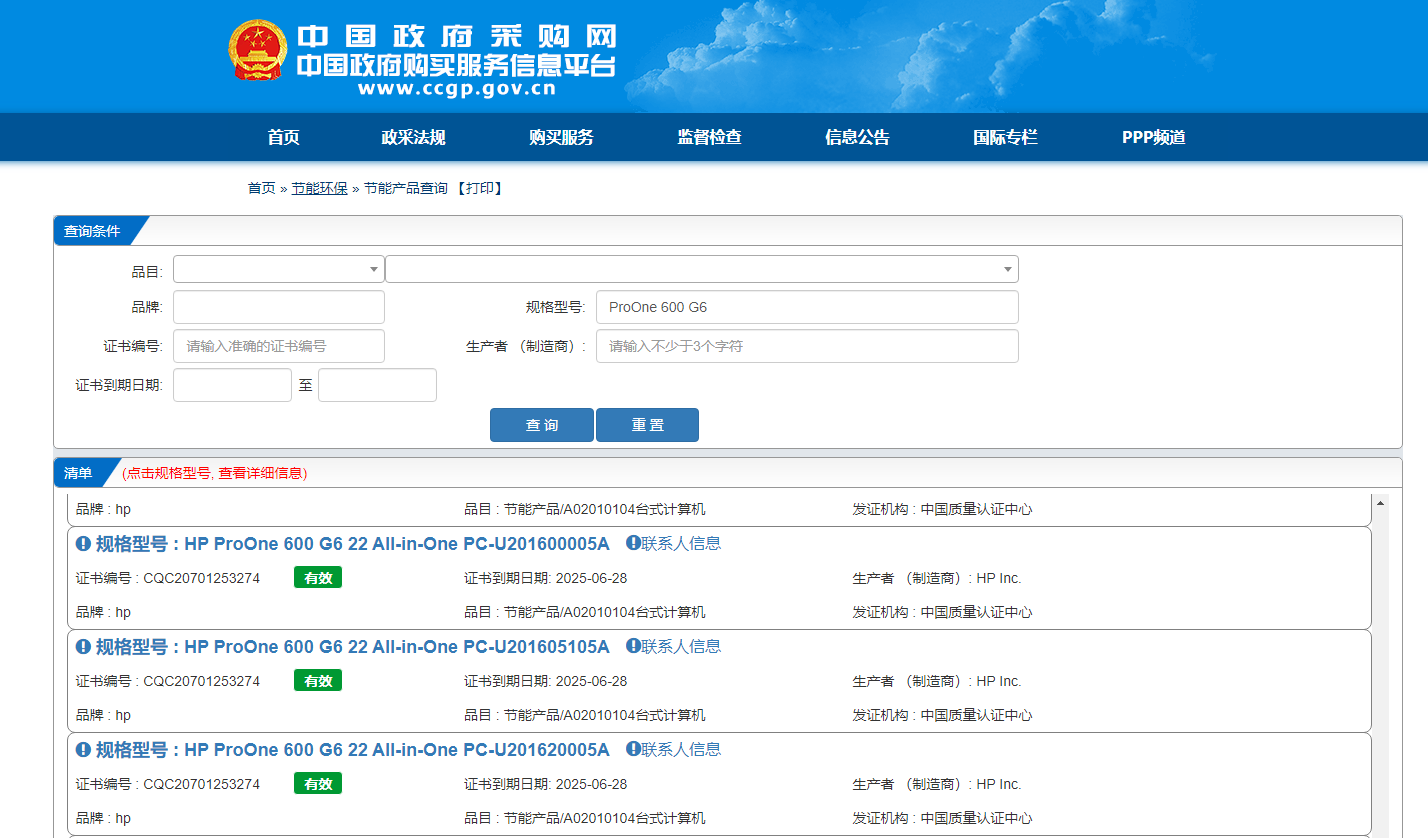
Task: Click contact info icon in PC-U201620005A row
Action: pos(633,749)
